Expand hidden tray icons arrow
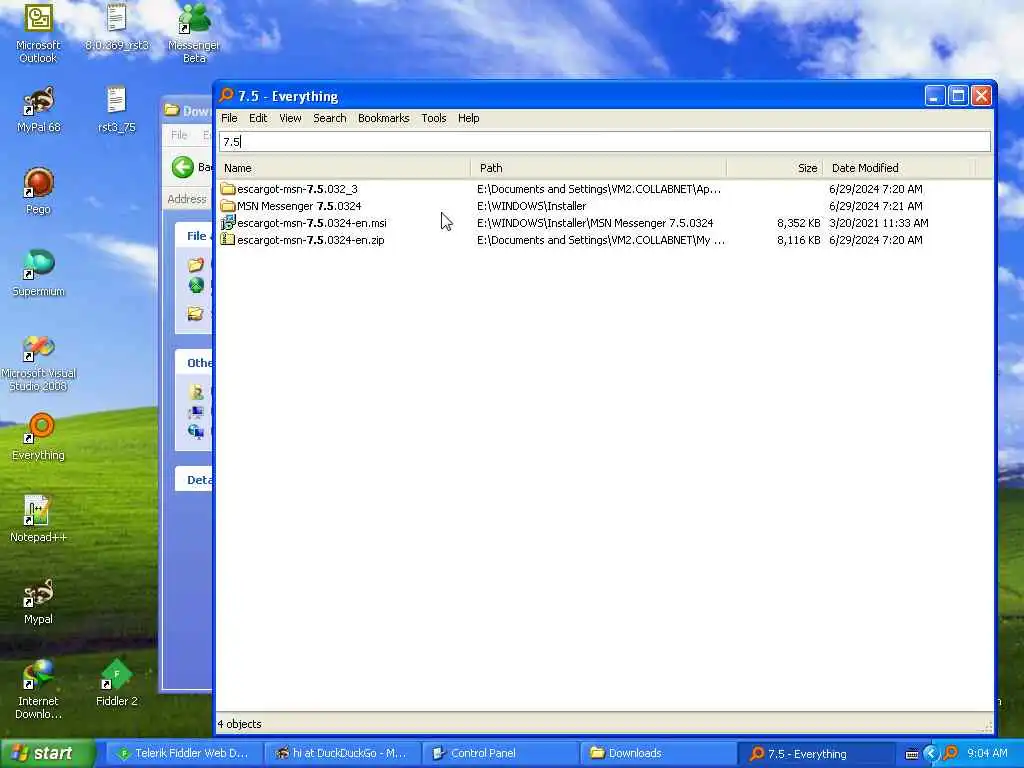 point(931,754)
